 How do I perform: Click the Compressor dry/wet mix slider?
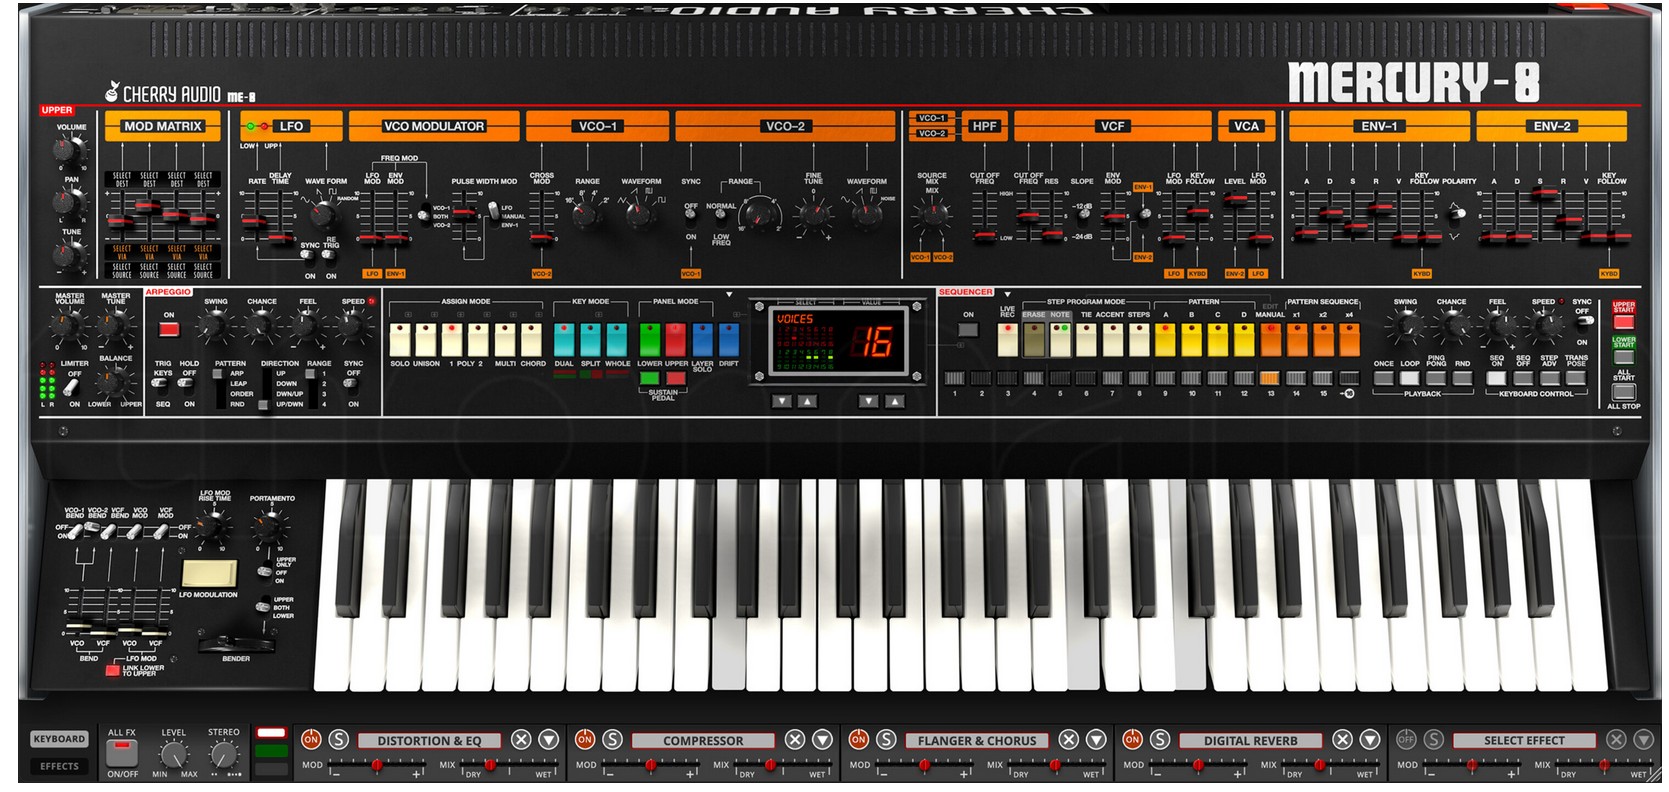coord(770,765)
